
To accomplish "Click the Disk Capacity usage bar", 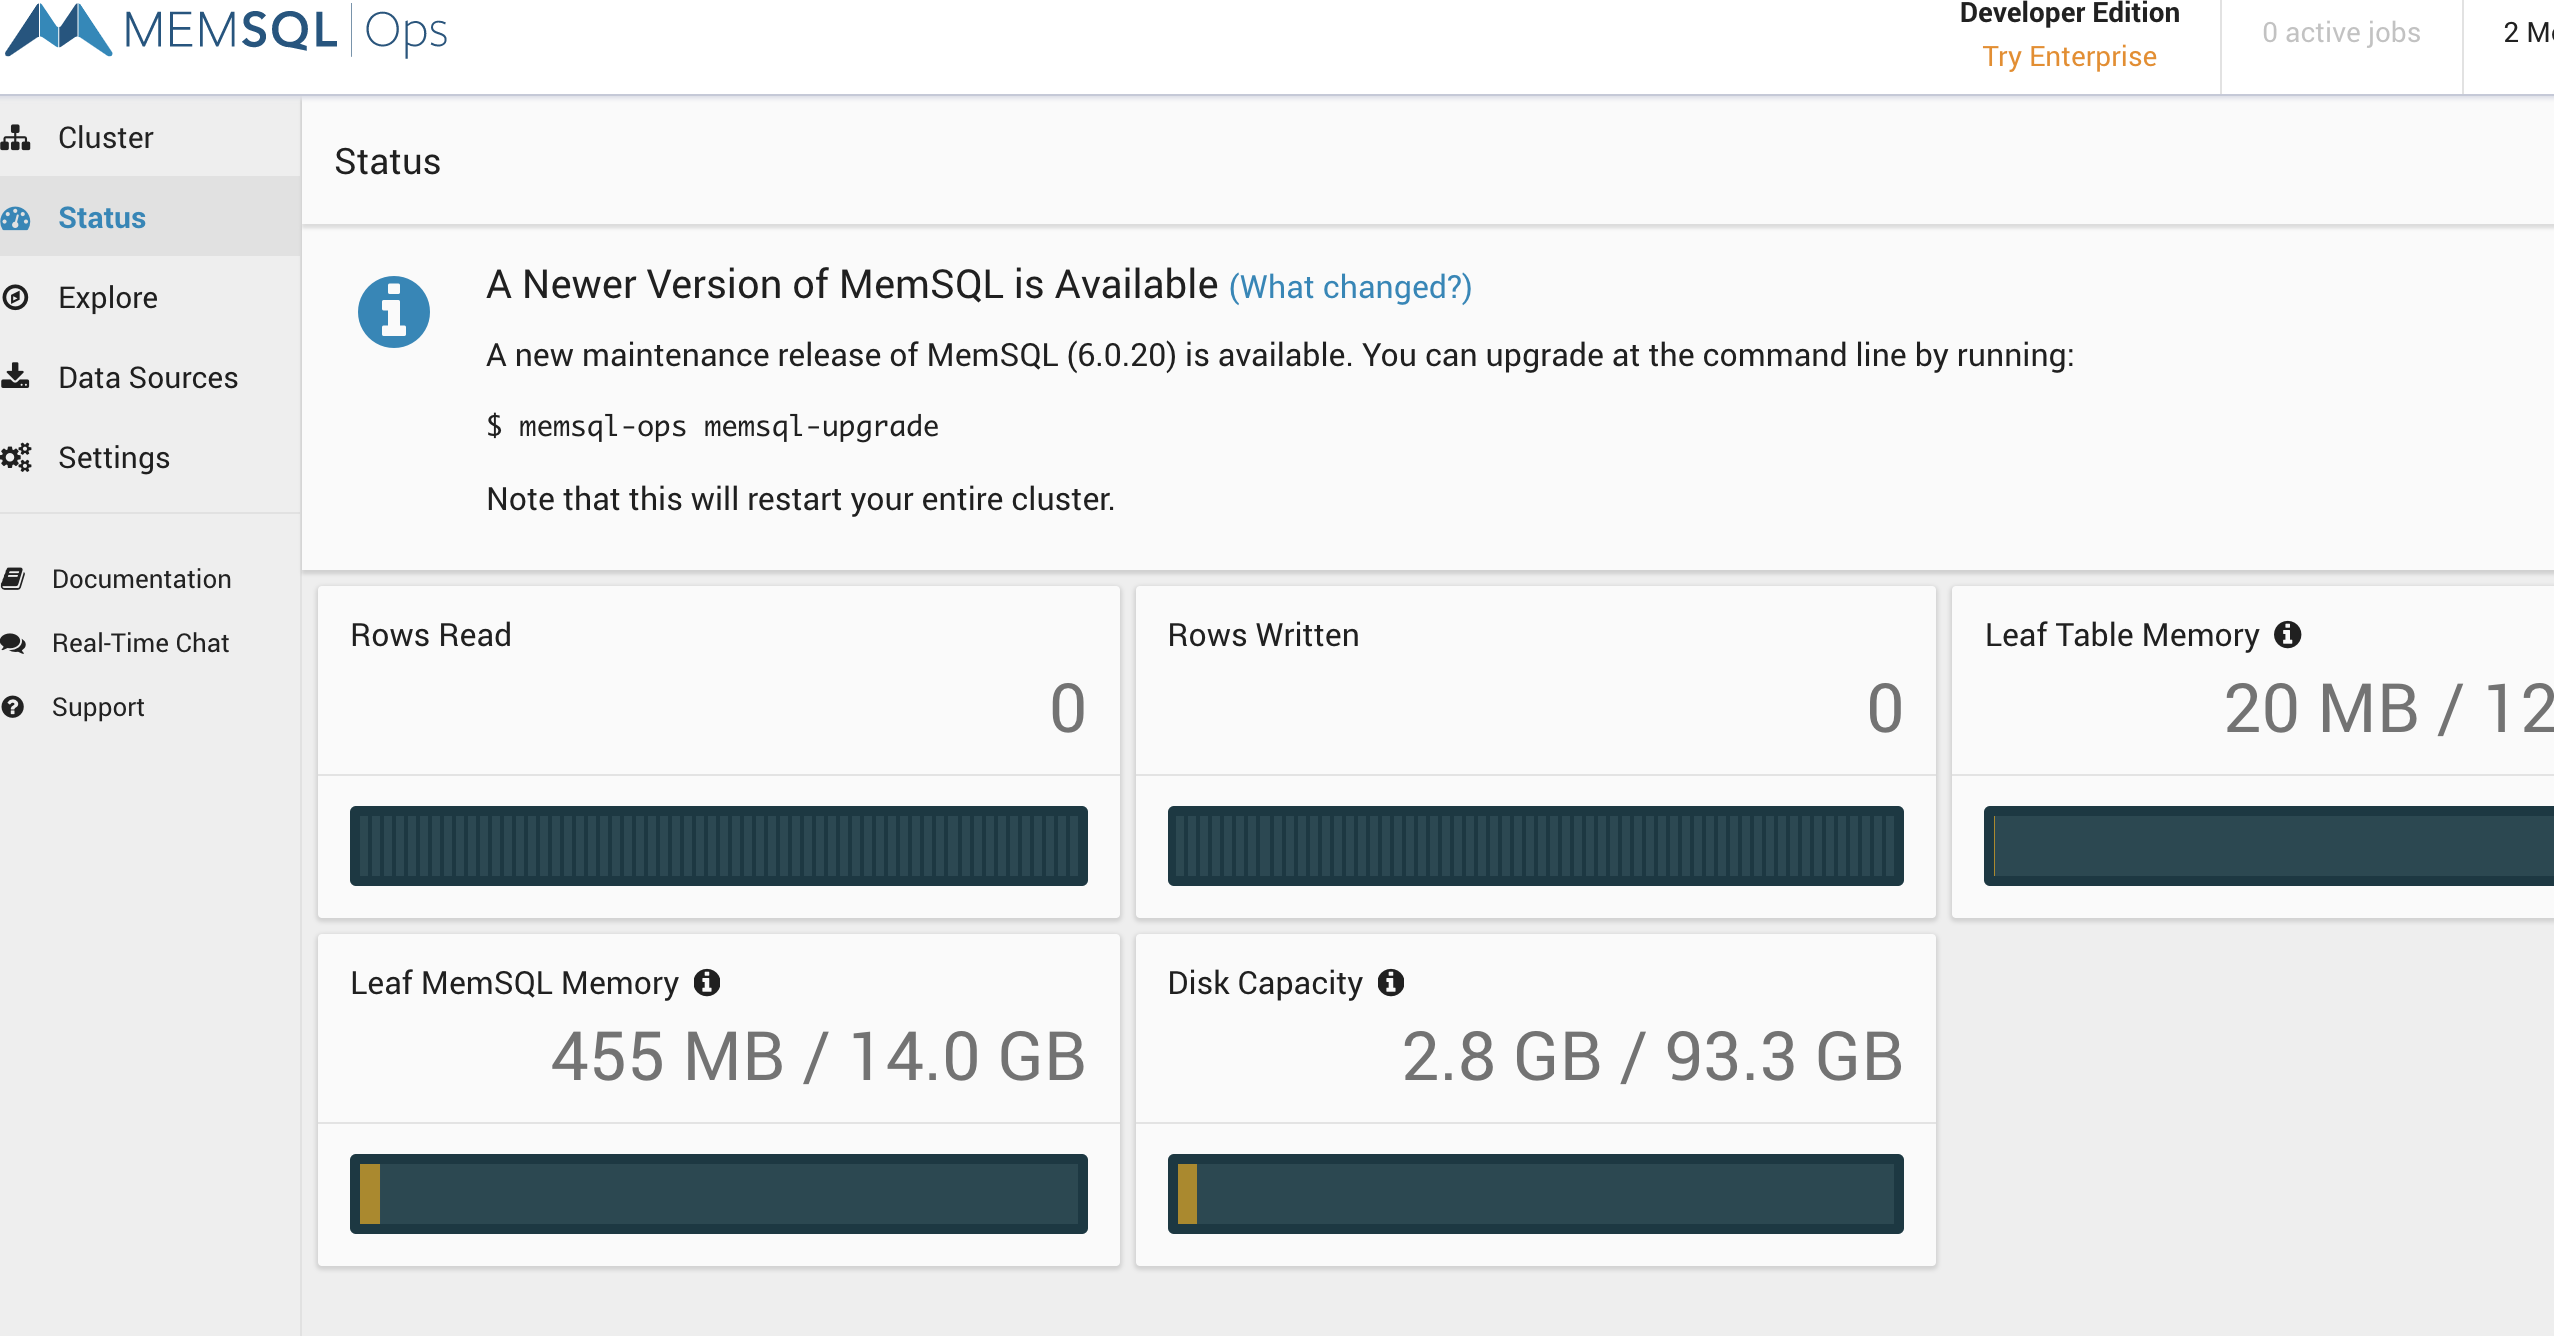I will click(x=1535, y=1193).
